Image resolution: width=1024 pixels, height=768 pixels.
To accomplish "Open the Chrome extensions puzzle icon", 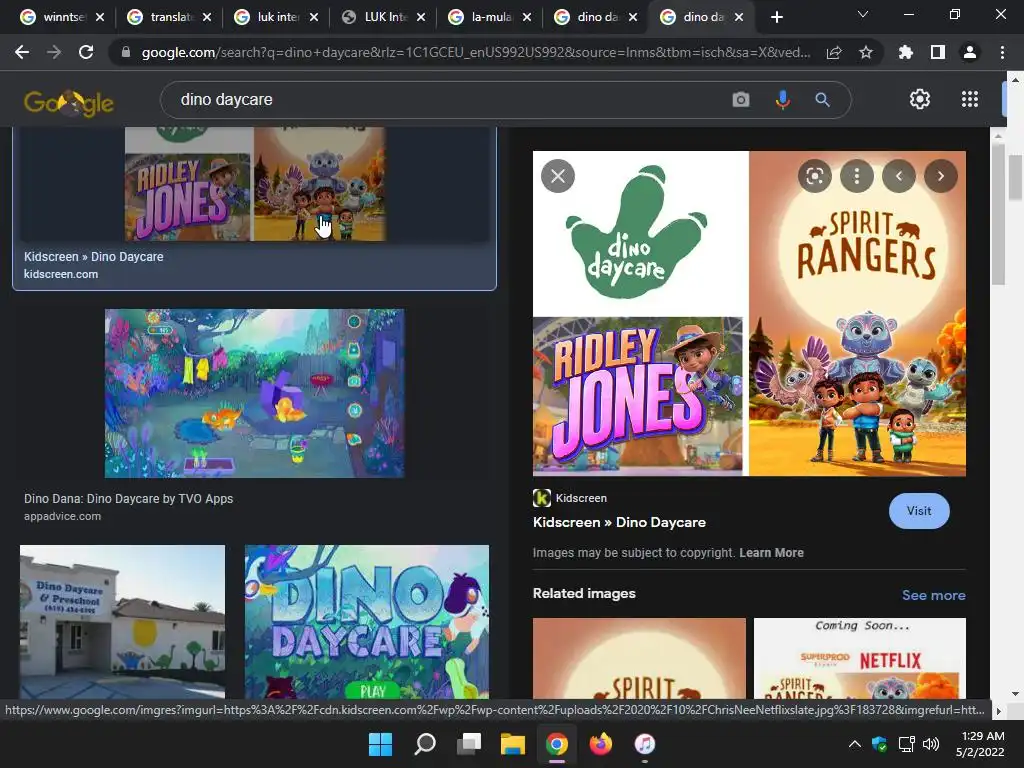I will point(905,52).
